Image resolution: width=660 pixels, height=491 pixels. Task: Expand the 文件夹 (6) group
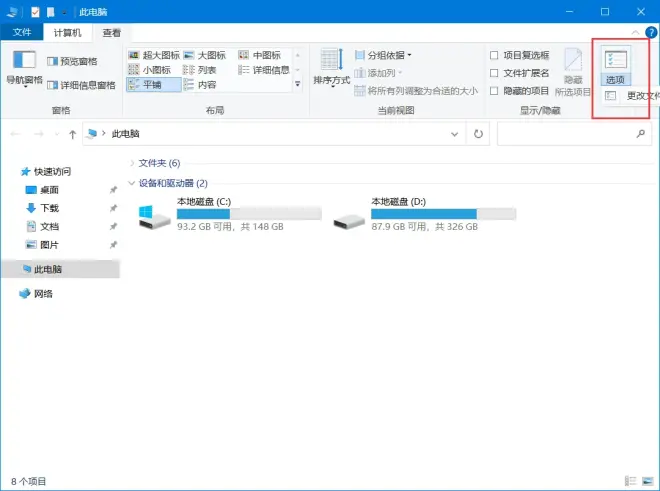(132, 163)
